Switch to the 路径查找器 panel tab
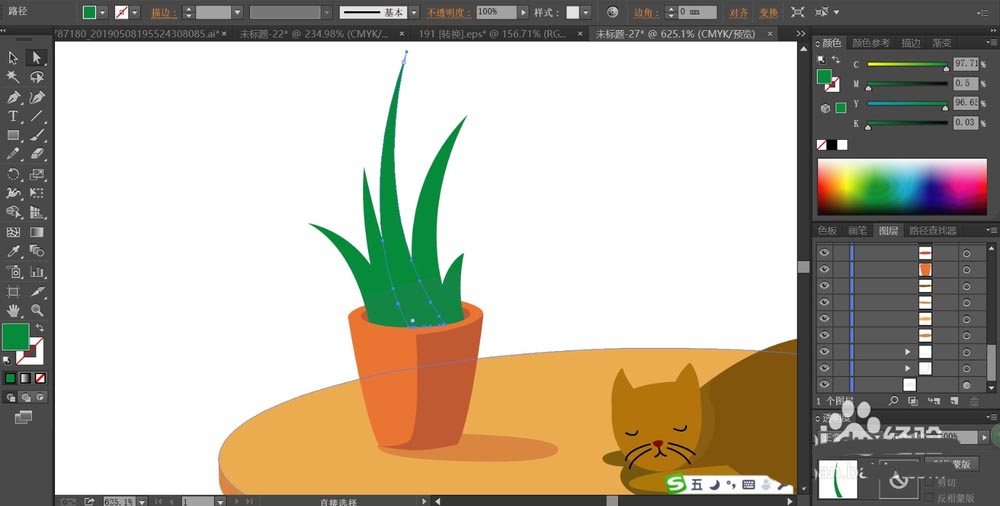Screen dimensions: 1000x506 [932, 231]
